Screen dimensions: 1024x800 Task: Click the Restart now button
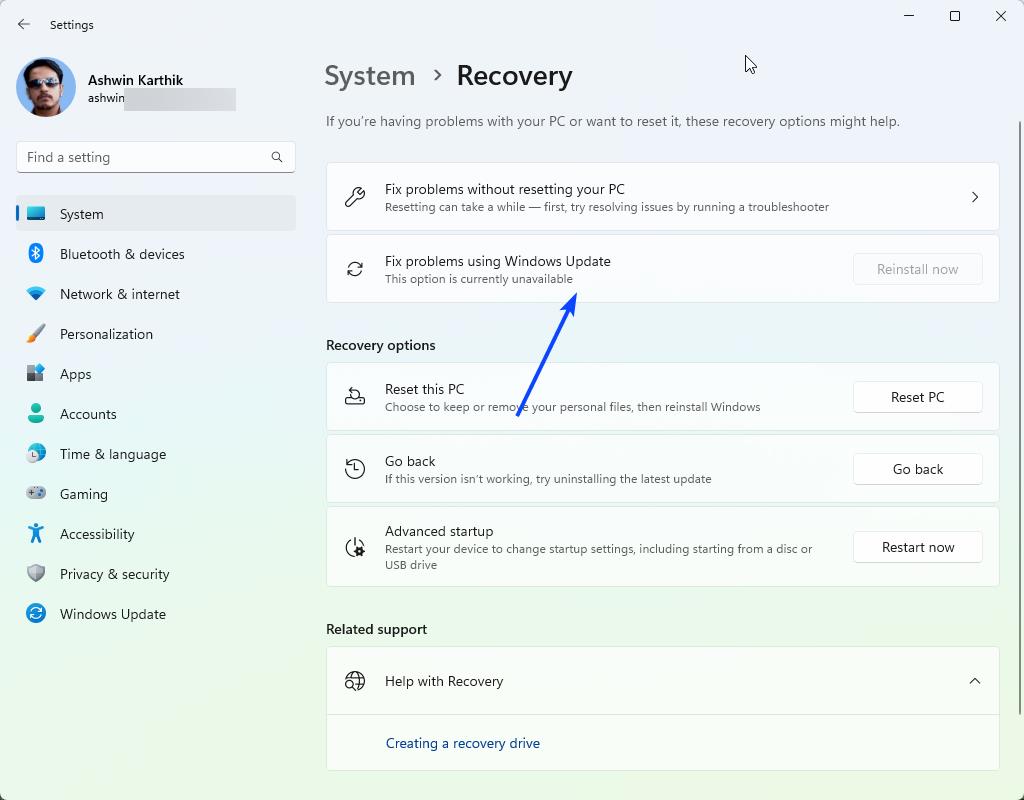tap(917, 547)
